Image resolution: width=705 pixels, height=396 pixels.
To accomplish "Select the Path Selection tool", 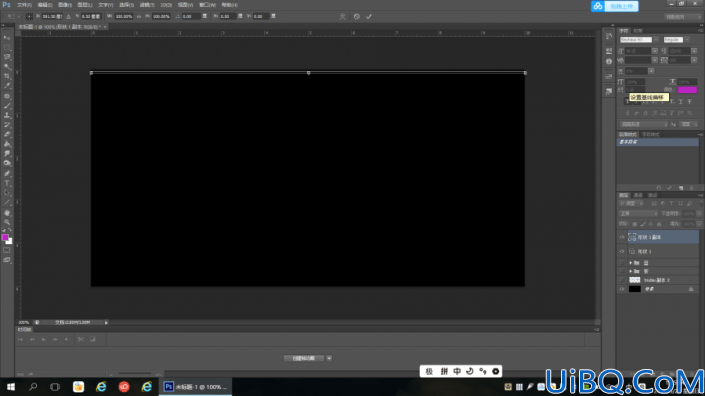I will (x=7, y=193).
